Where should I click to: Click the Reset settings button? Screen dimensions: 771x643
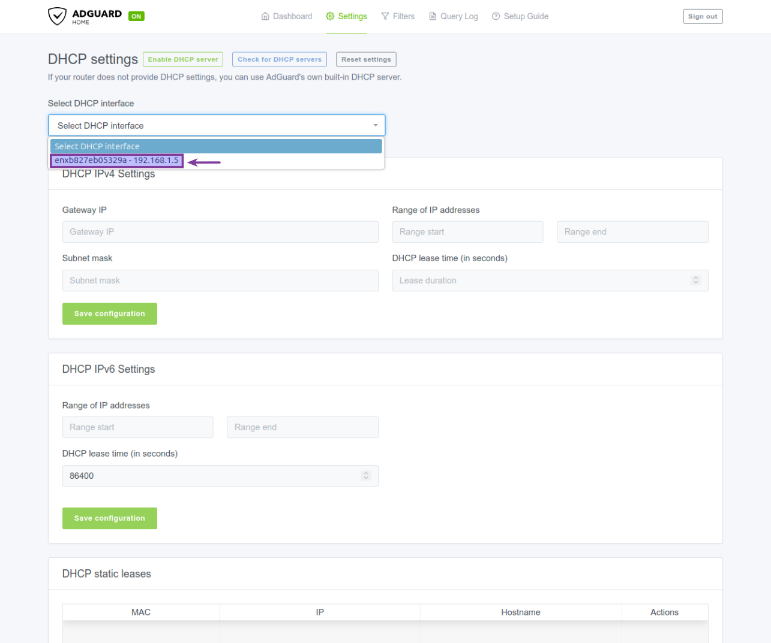pos(366,60)
